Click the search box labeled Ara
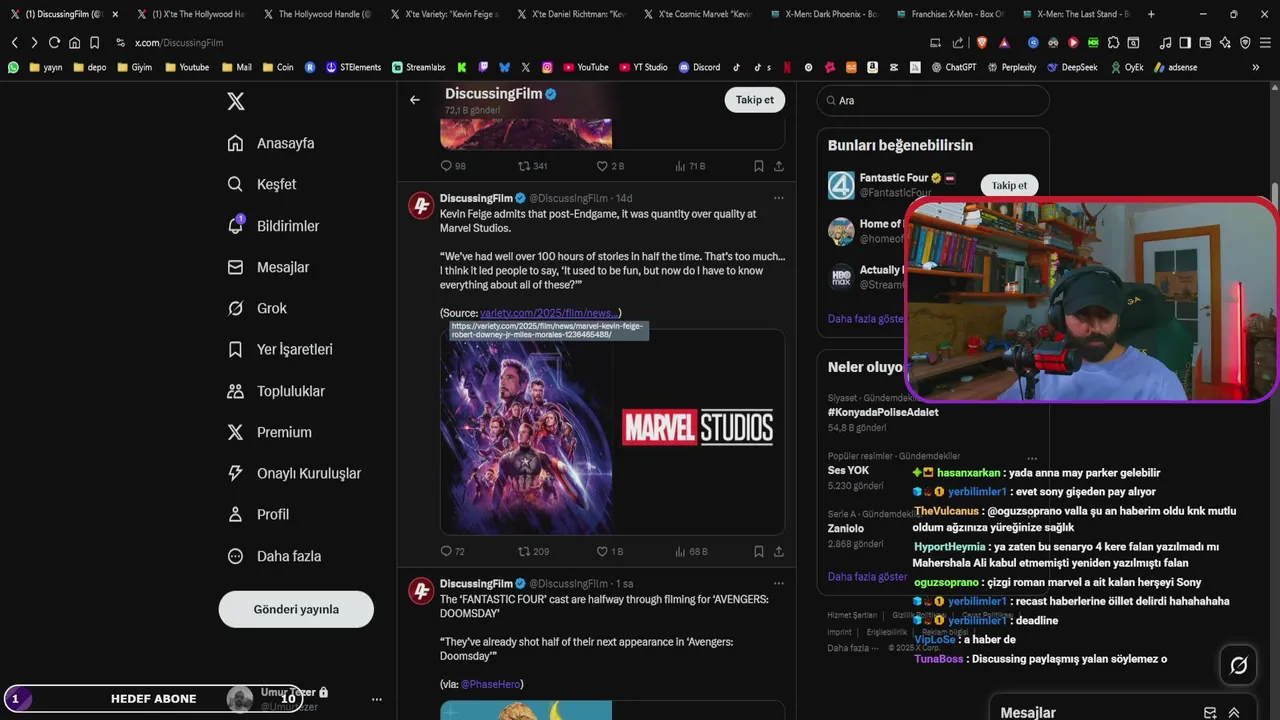This screenshot has width=1280, height=720. (933, 101)
